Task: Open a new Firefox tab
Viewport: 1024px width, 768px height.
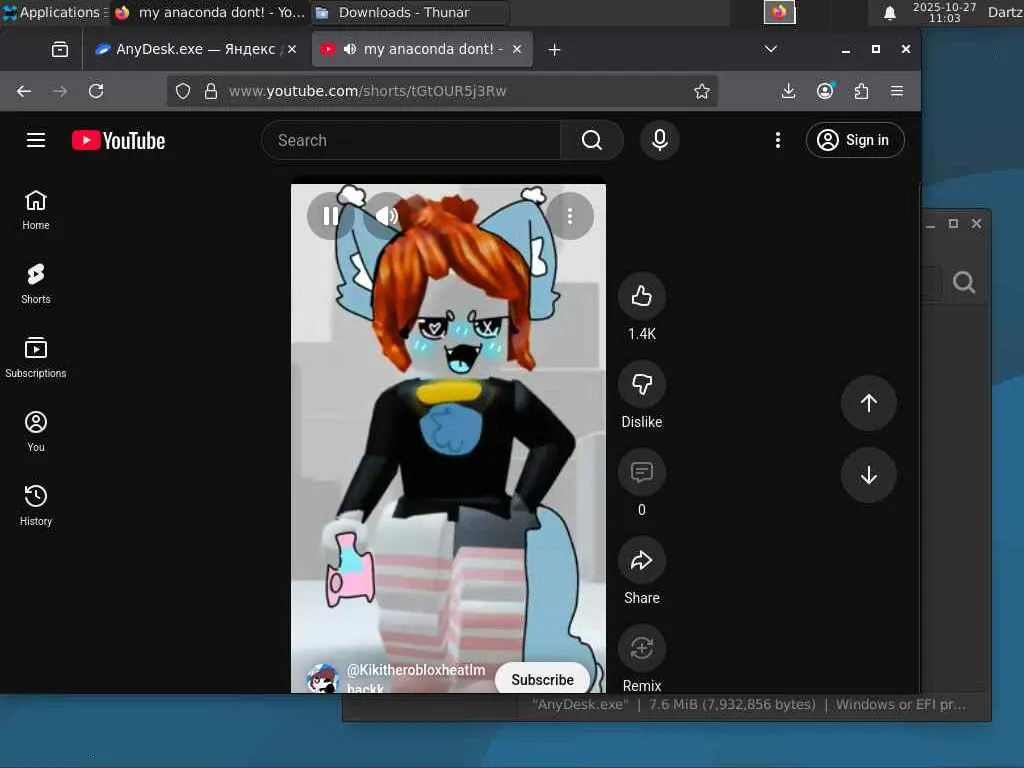Action: coord(554,50)
